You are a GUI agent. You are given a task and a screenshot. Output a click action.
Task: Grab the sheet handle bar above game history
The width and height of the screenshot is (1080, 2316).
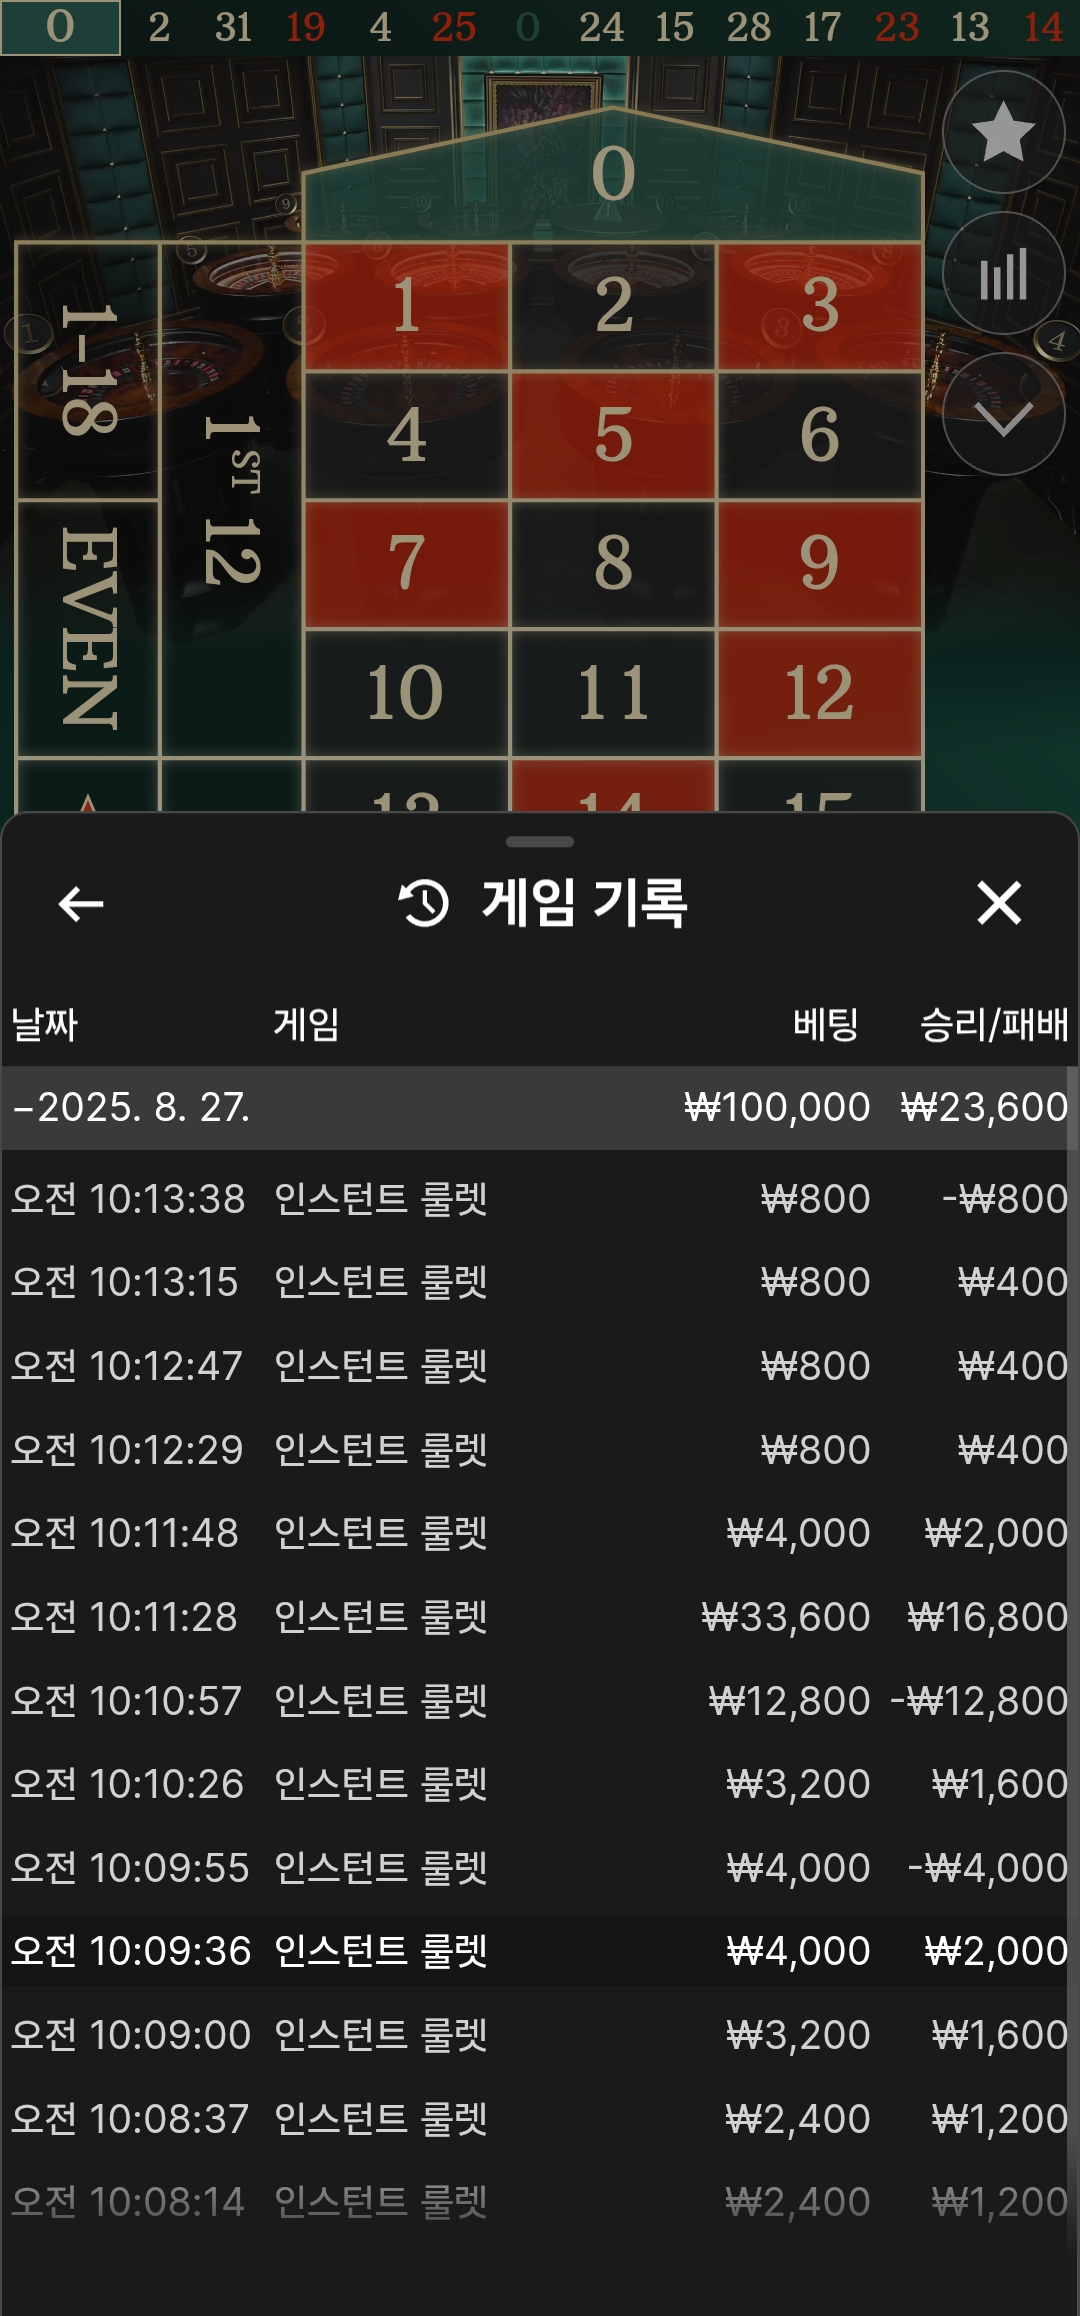(x=540, y=842)
